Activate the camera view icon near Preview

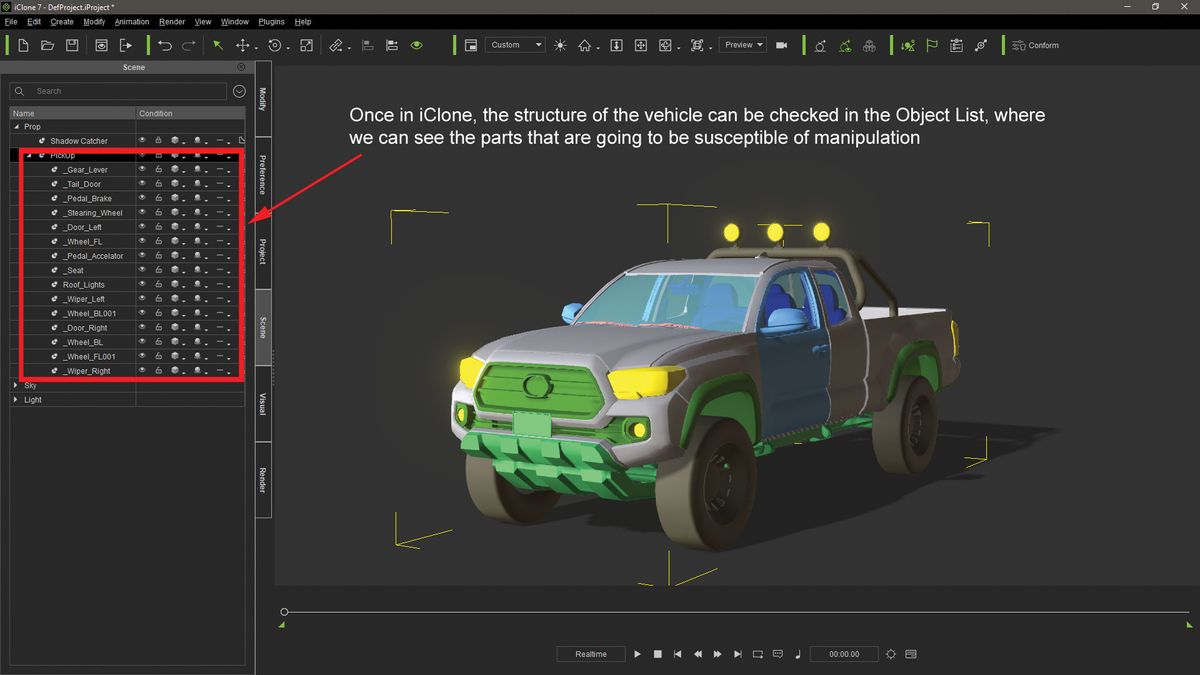coord(781,44)
